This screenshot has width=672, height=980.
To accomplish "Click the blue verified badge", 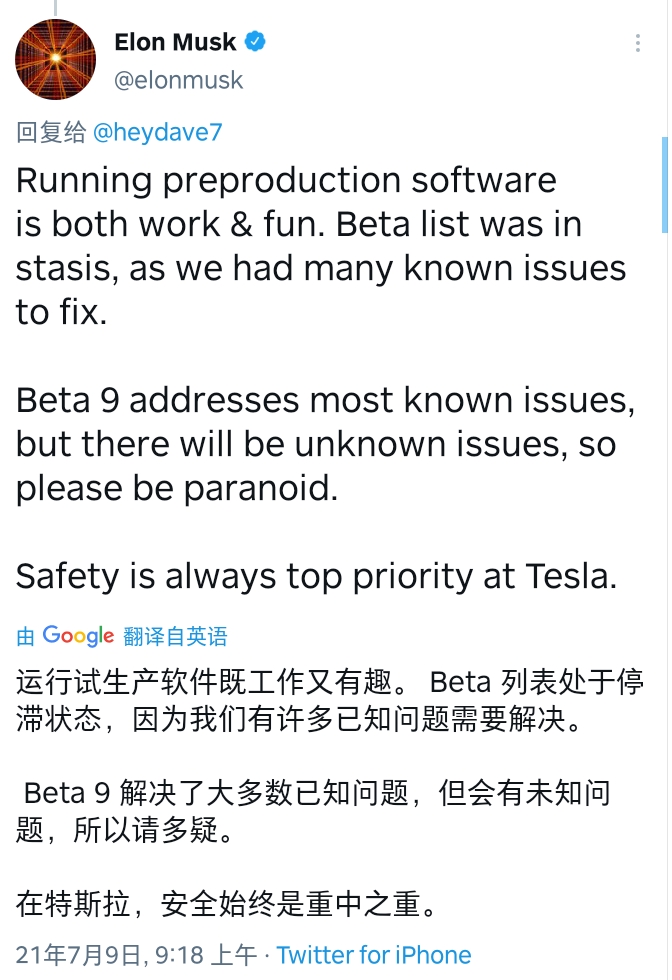I will pyautogui.click(x=257, y=42).
